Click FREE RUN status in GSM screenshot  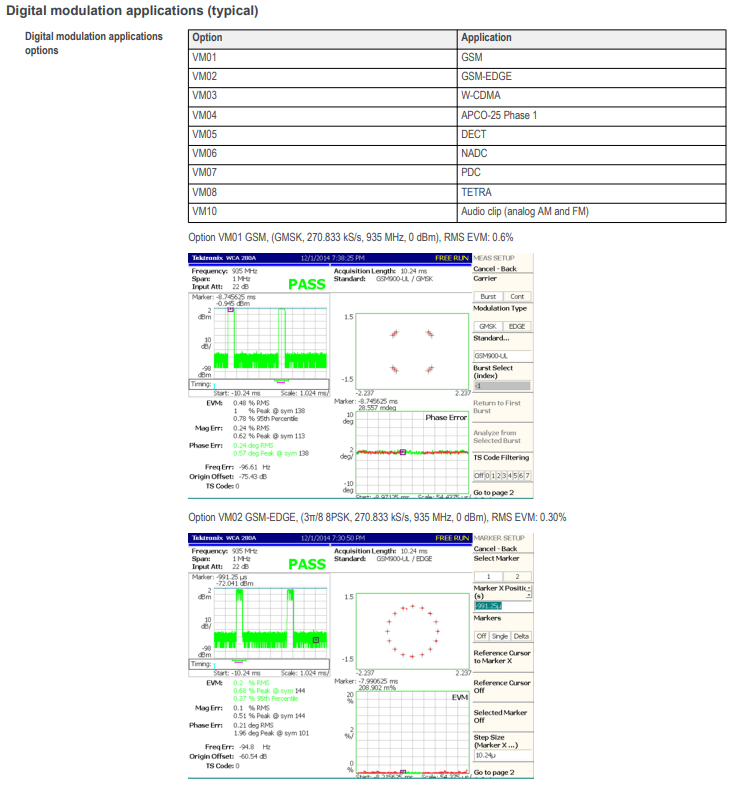(452, 258)
